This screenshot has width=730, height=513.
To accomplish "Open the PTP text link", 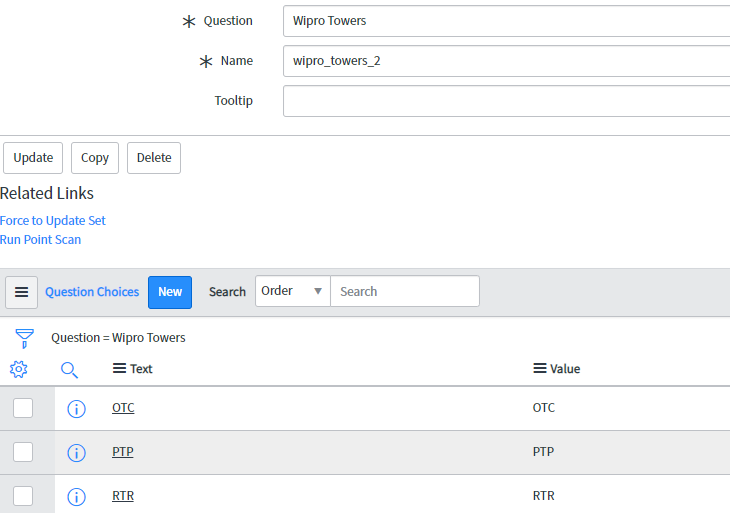I will click(x=122, y=452).
